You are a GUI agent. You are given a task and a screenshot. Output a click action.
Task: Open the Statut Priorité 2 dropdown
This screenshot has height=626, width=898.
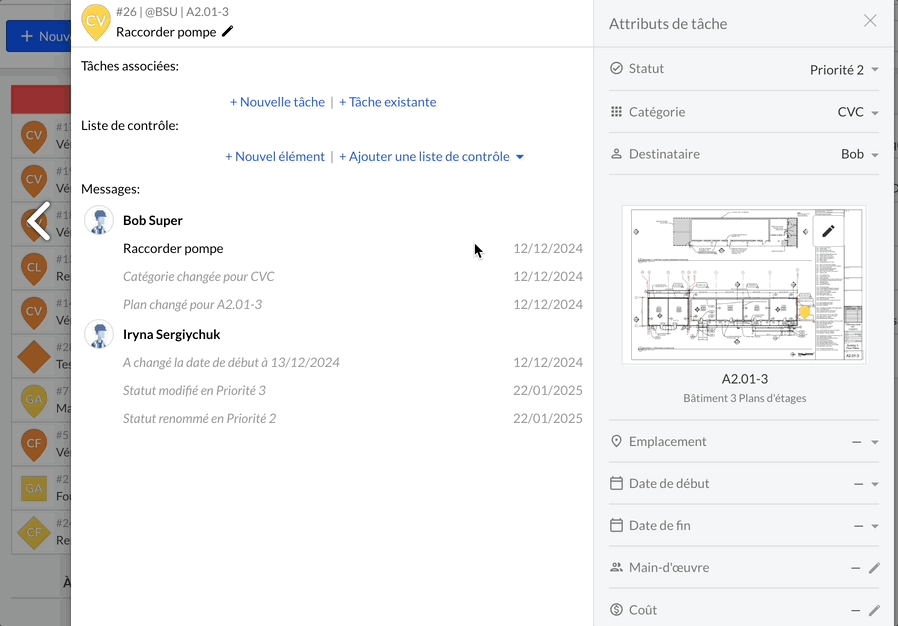[844, 70]
